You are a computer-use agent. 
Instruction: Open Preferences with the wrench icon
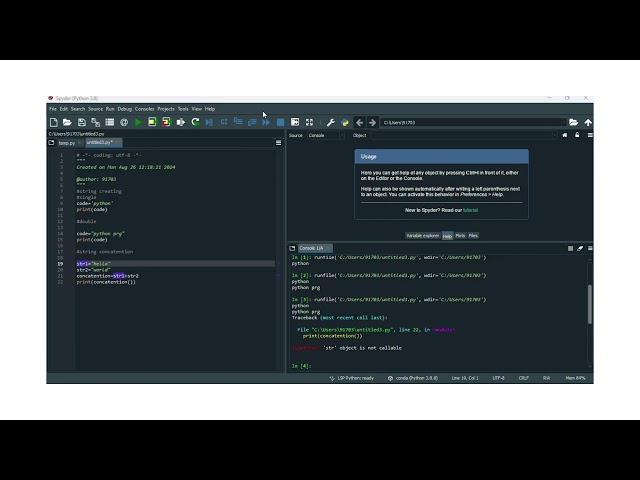tap(331, 122)
